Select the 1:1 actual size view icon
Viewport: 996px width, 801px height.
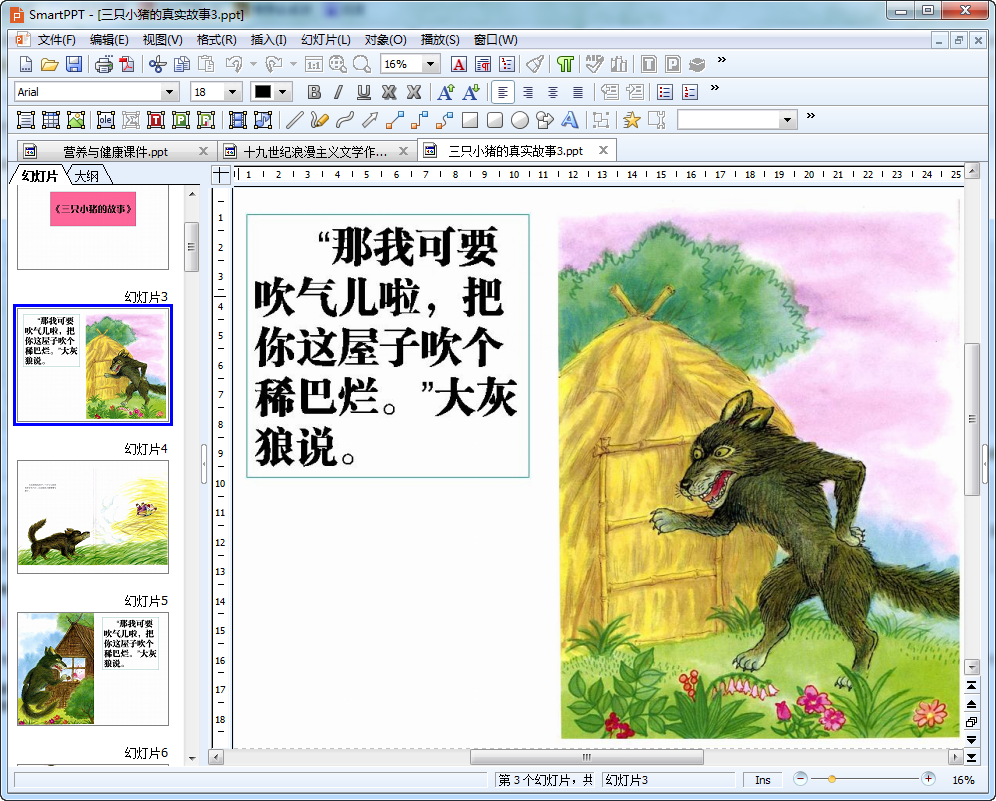[x=314, y=64]
